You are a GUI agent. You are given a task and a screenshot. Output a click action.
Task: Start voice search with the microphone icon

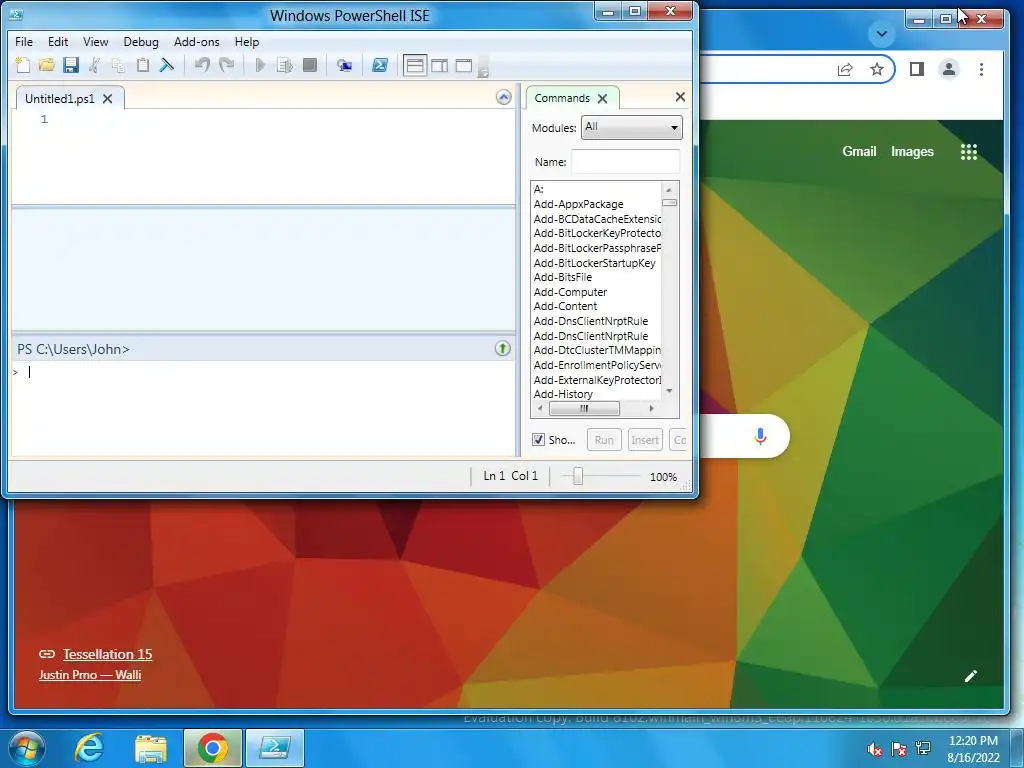(760, 436)
